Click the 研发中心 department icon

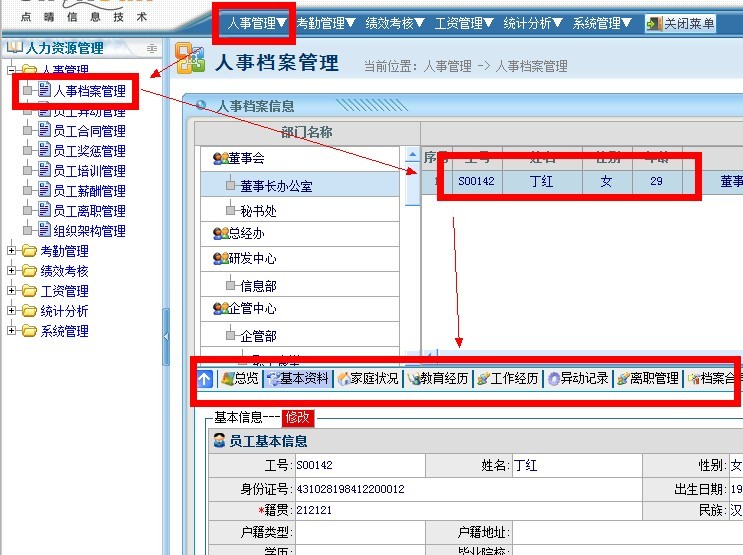[x=220, y=259]
